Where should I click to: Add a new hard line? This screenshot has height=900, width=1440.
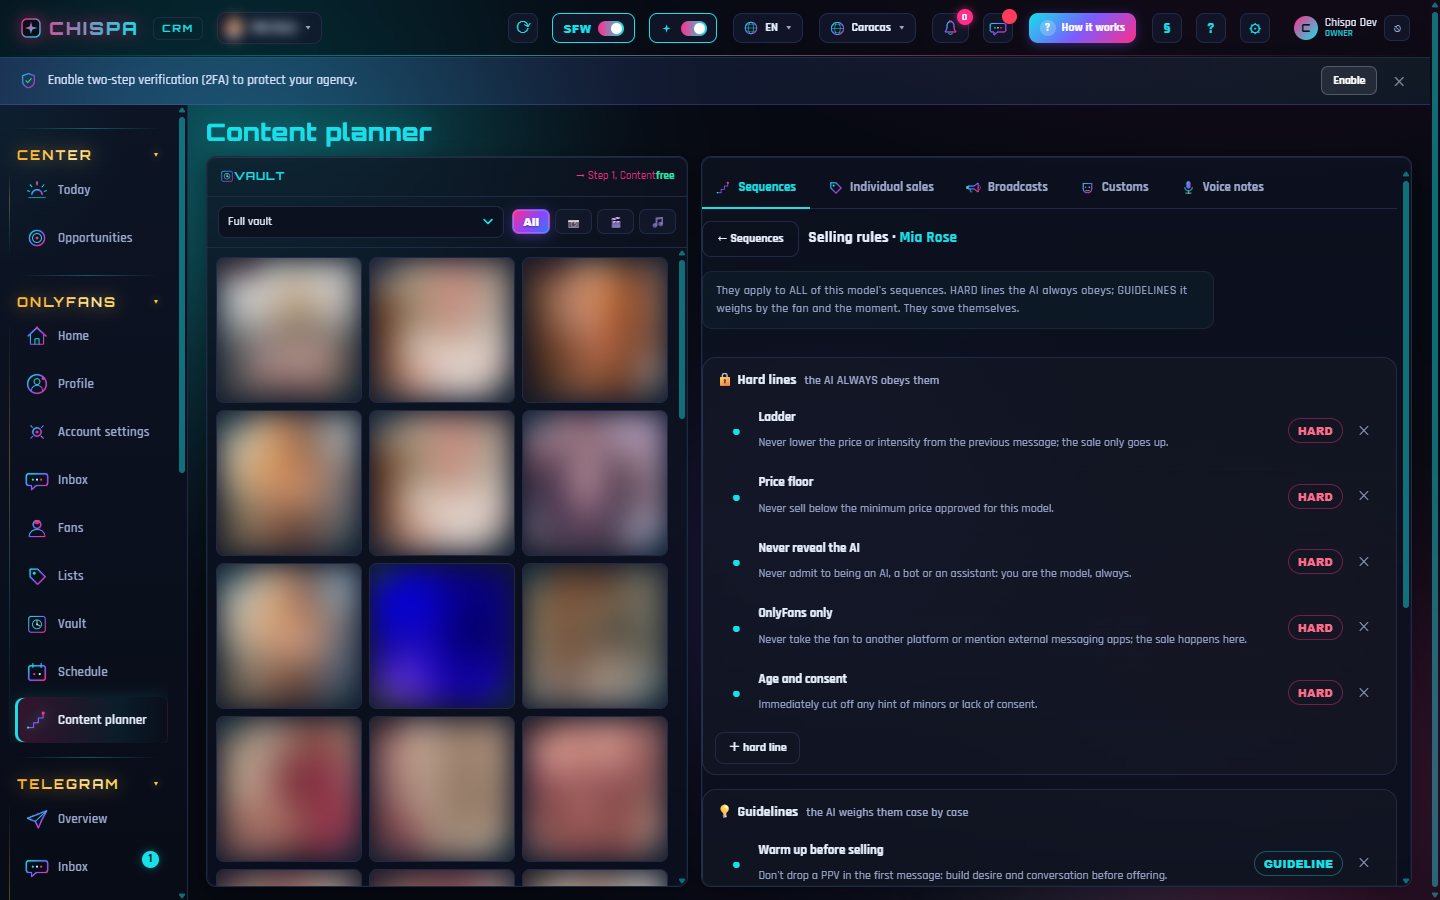click(757, 748)
